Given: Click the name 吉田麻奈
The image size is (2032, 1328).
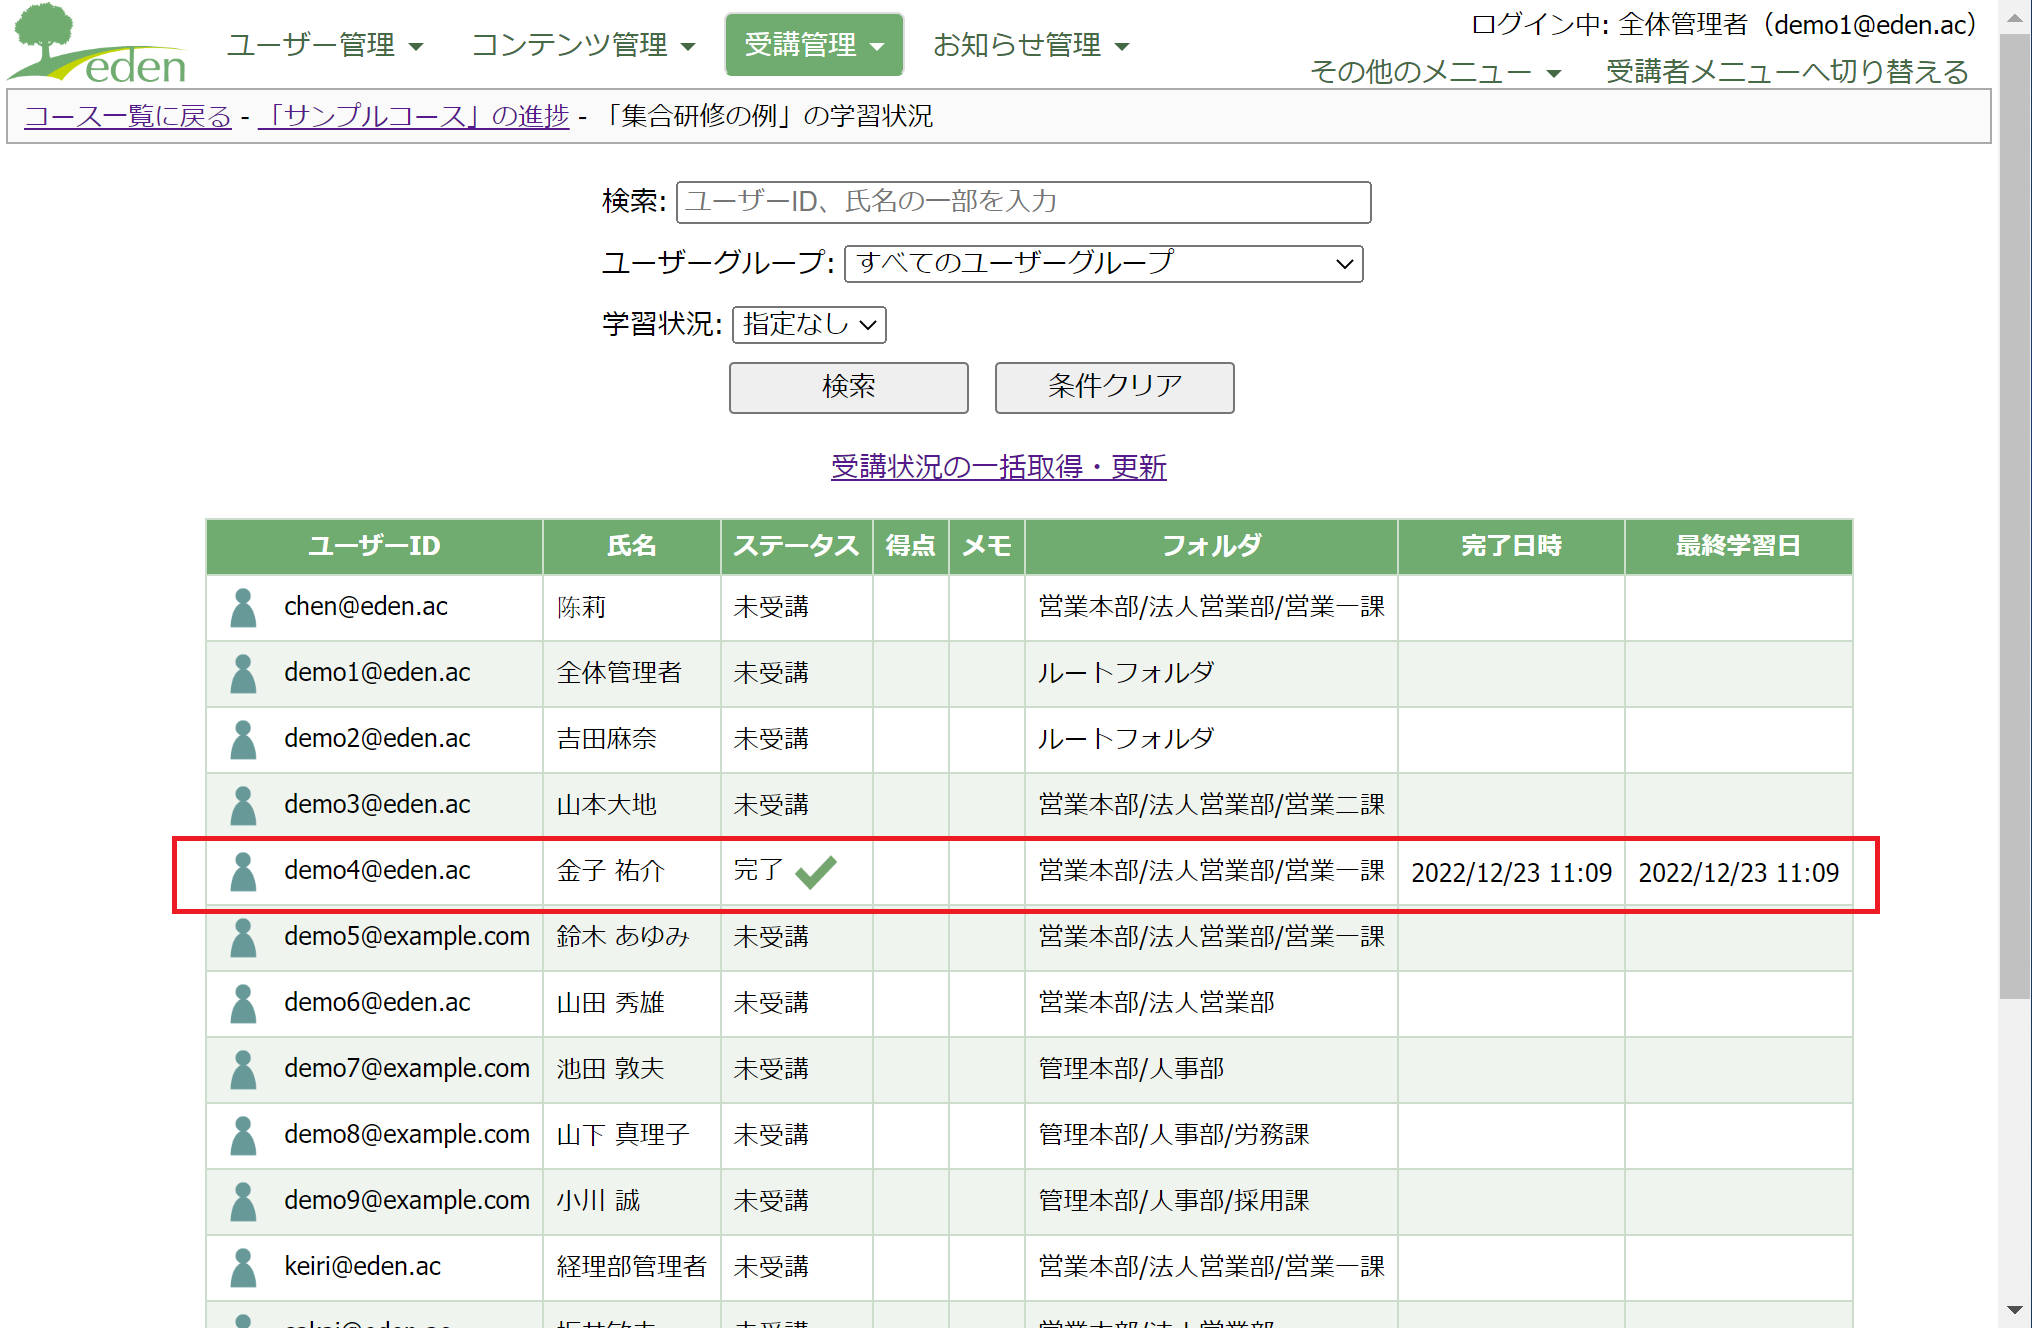Looking at the screenshot, I should [x=606, y=739].
